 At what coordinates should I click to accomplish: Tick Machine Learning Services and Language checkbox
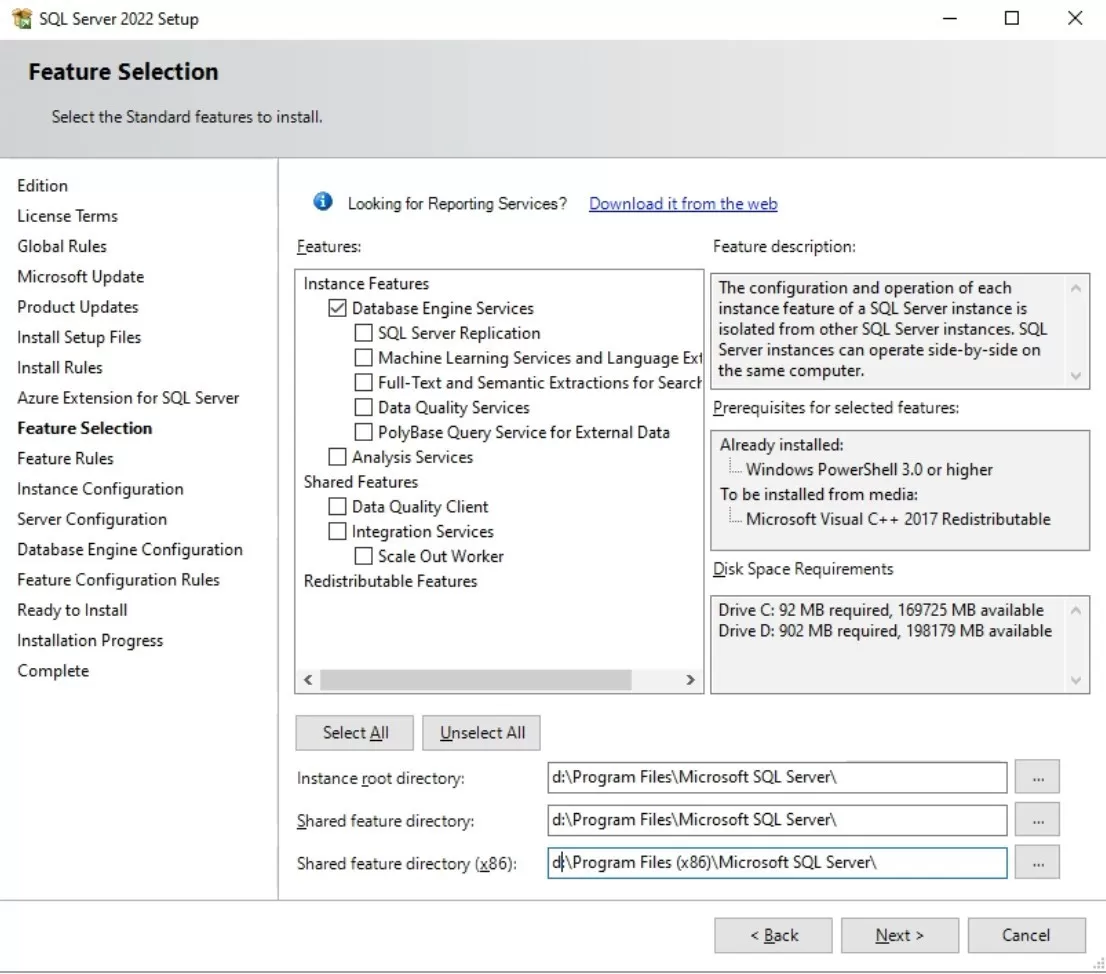(363, 358)
